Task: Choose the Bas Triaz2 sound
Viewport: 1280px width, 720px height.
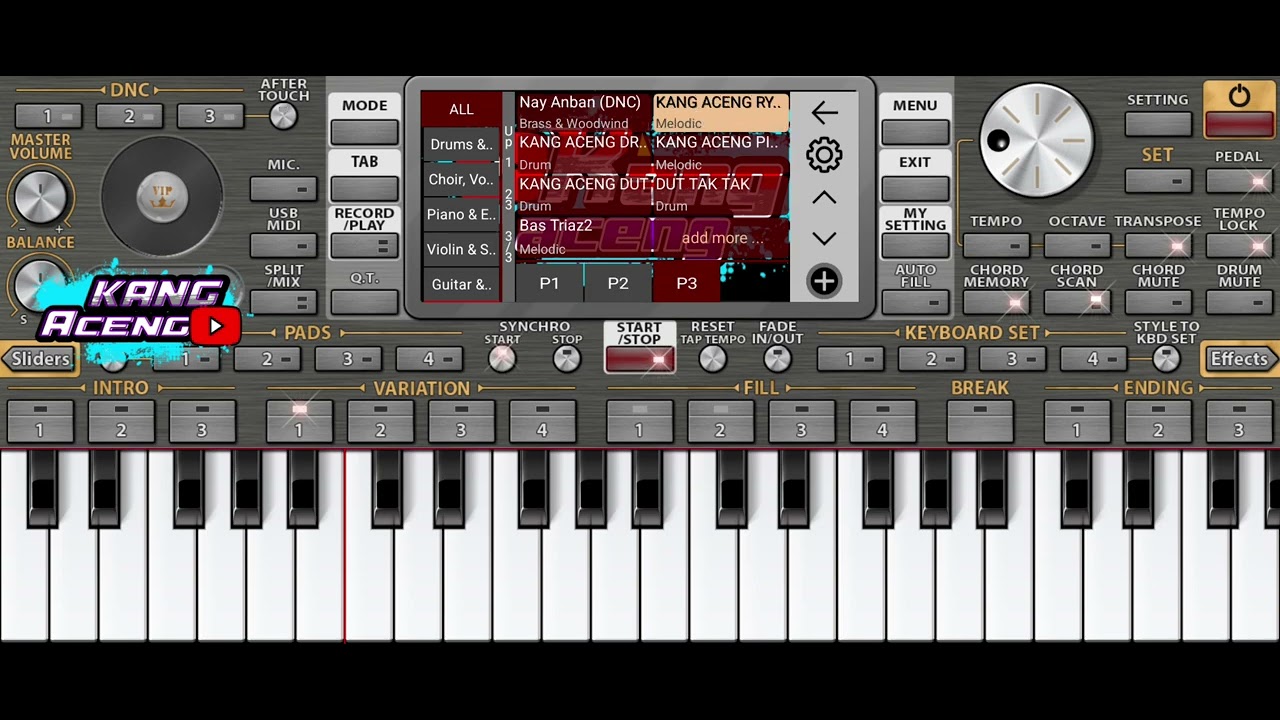Action: tap(584, 237)
